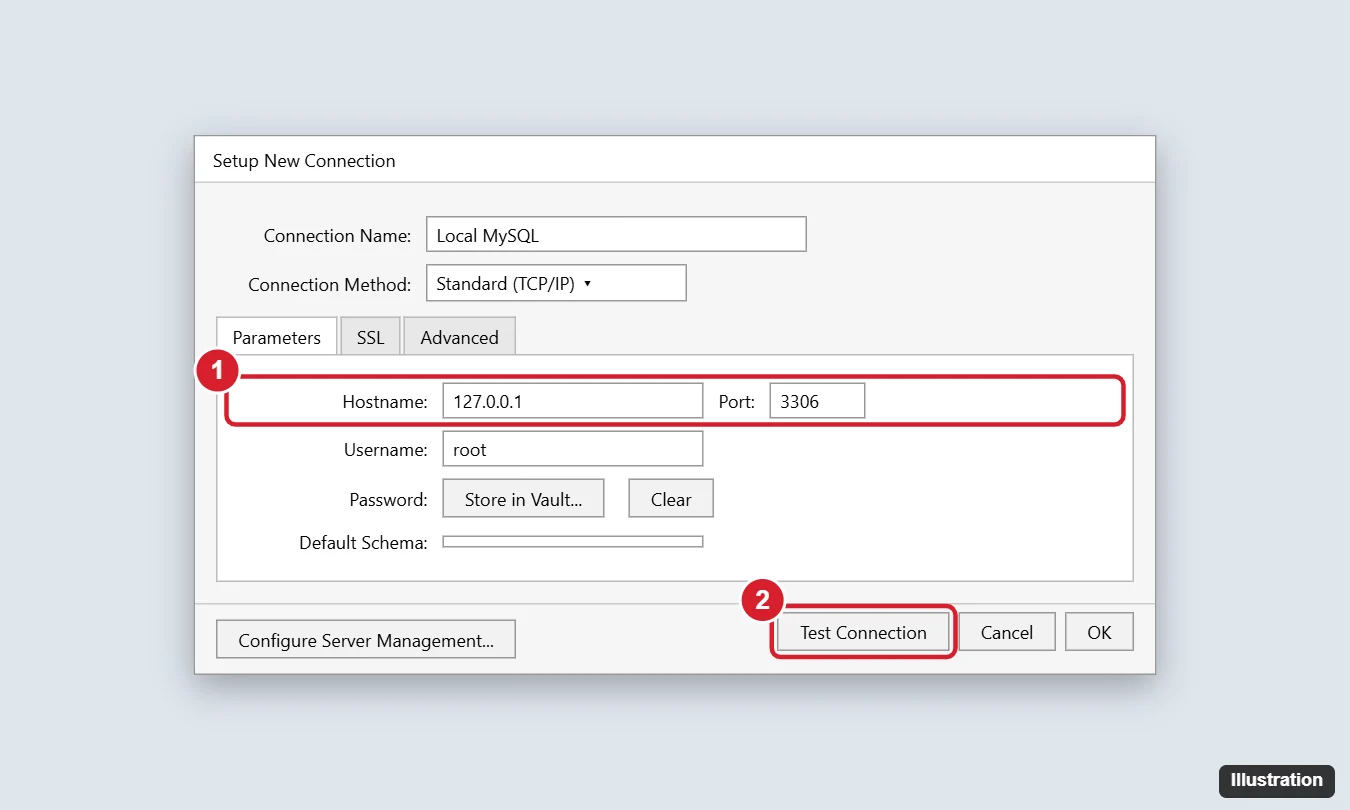Click the Password label

point(388,500)
